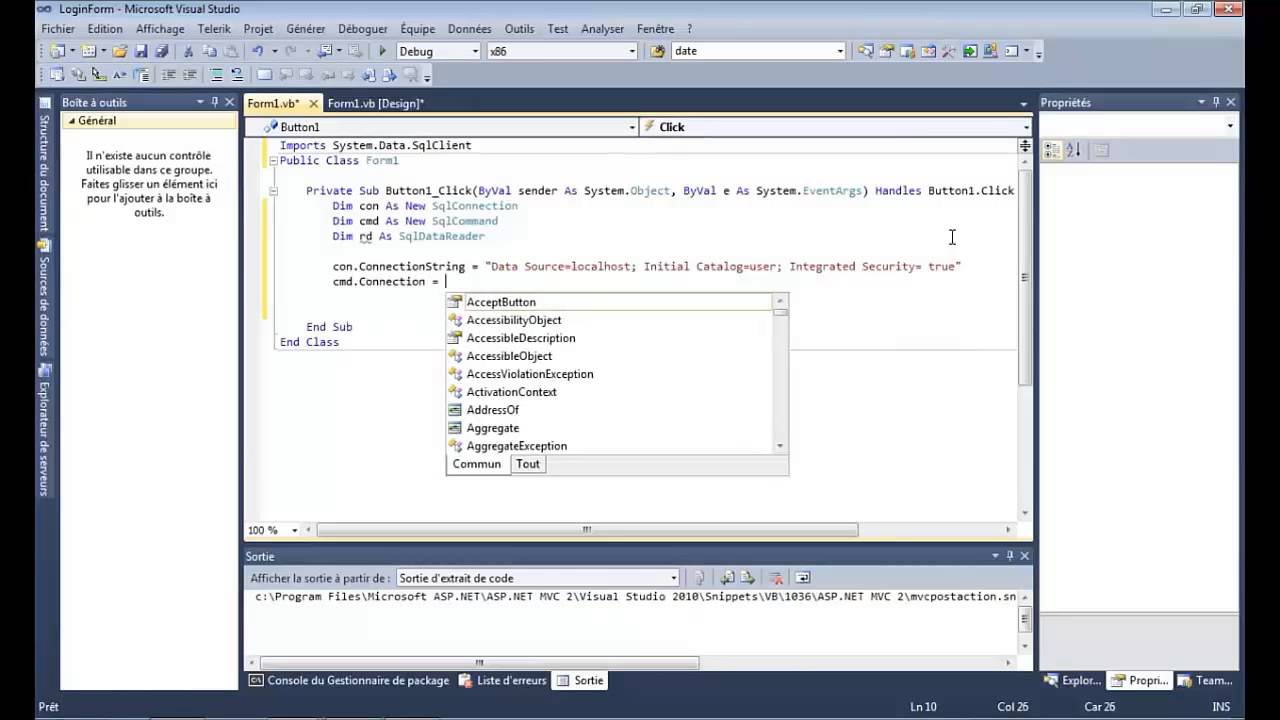Image resolution: width=1280 pixels, height=720 pixels.
Task: Click the Open File folder icon
Action: pos(120,51)
